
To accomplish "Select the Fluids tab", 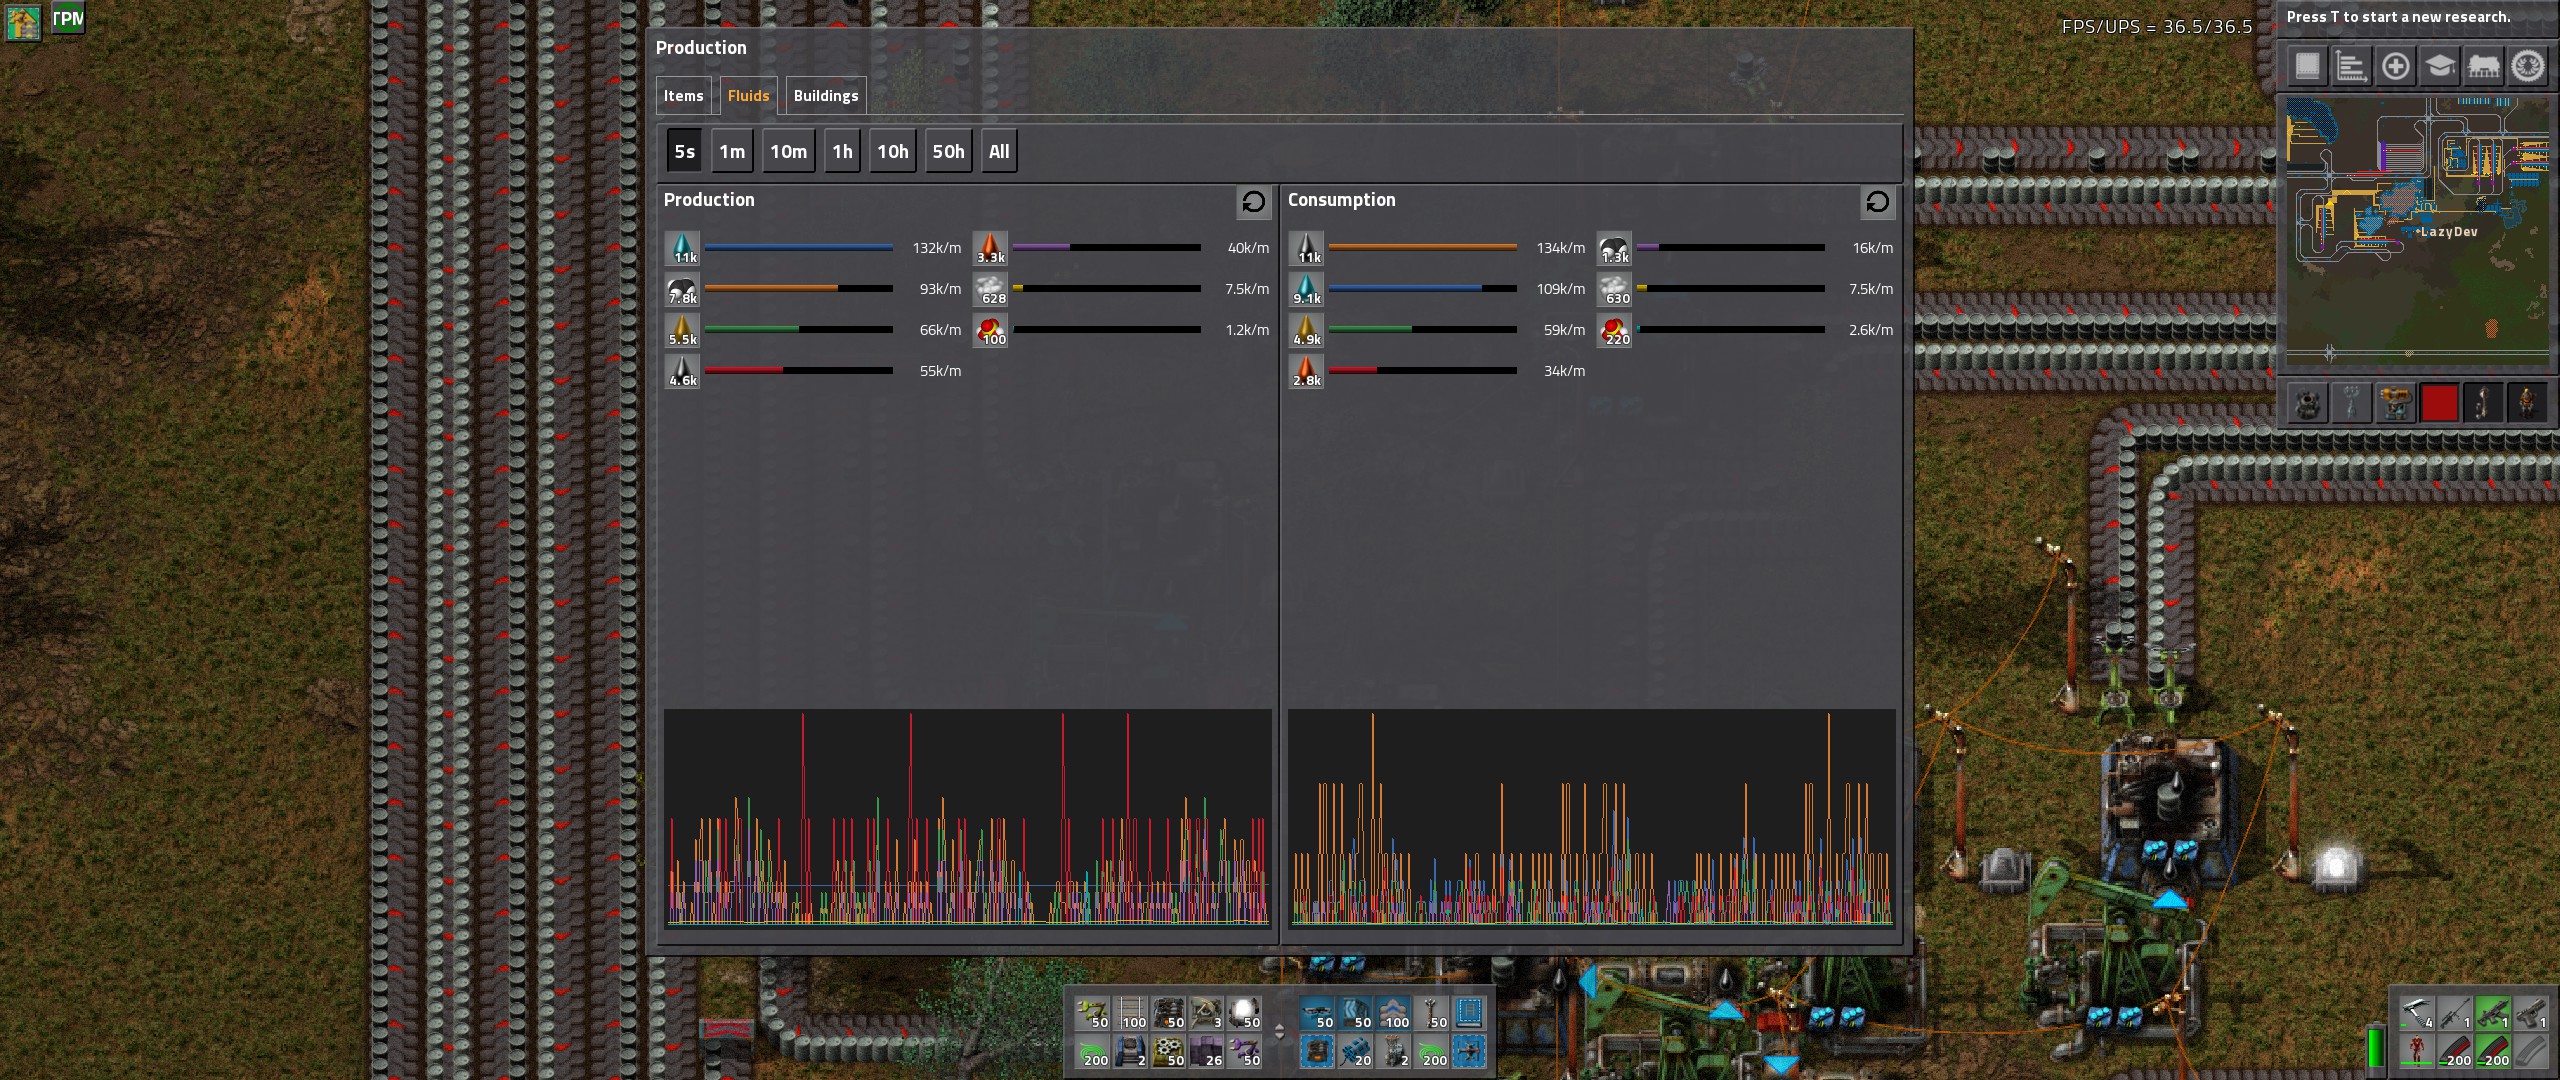I will click(749, 96).
